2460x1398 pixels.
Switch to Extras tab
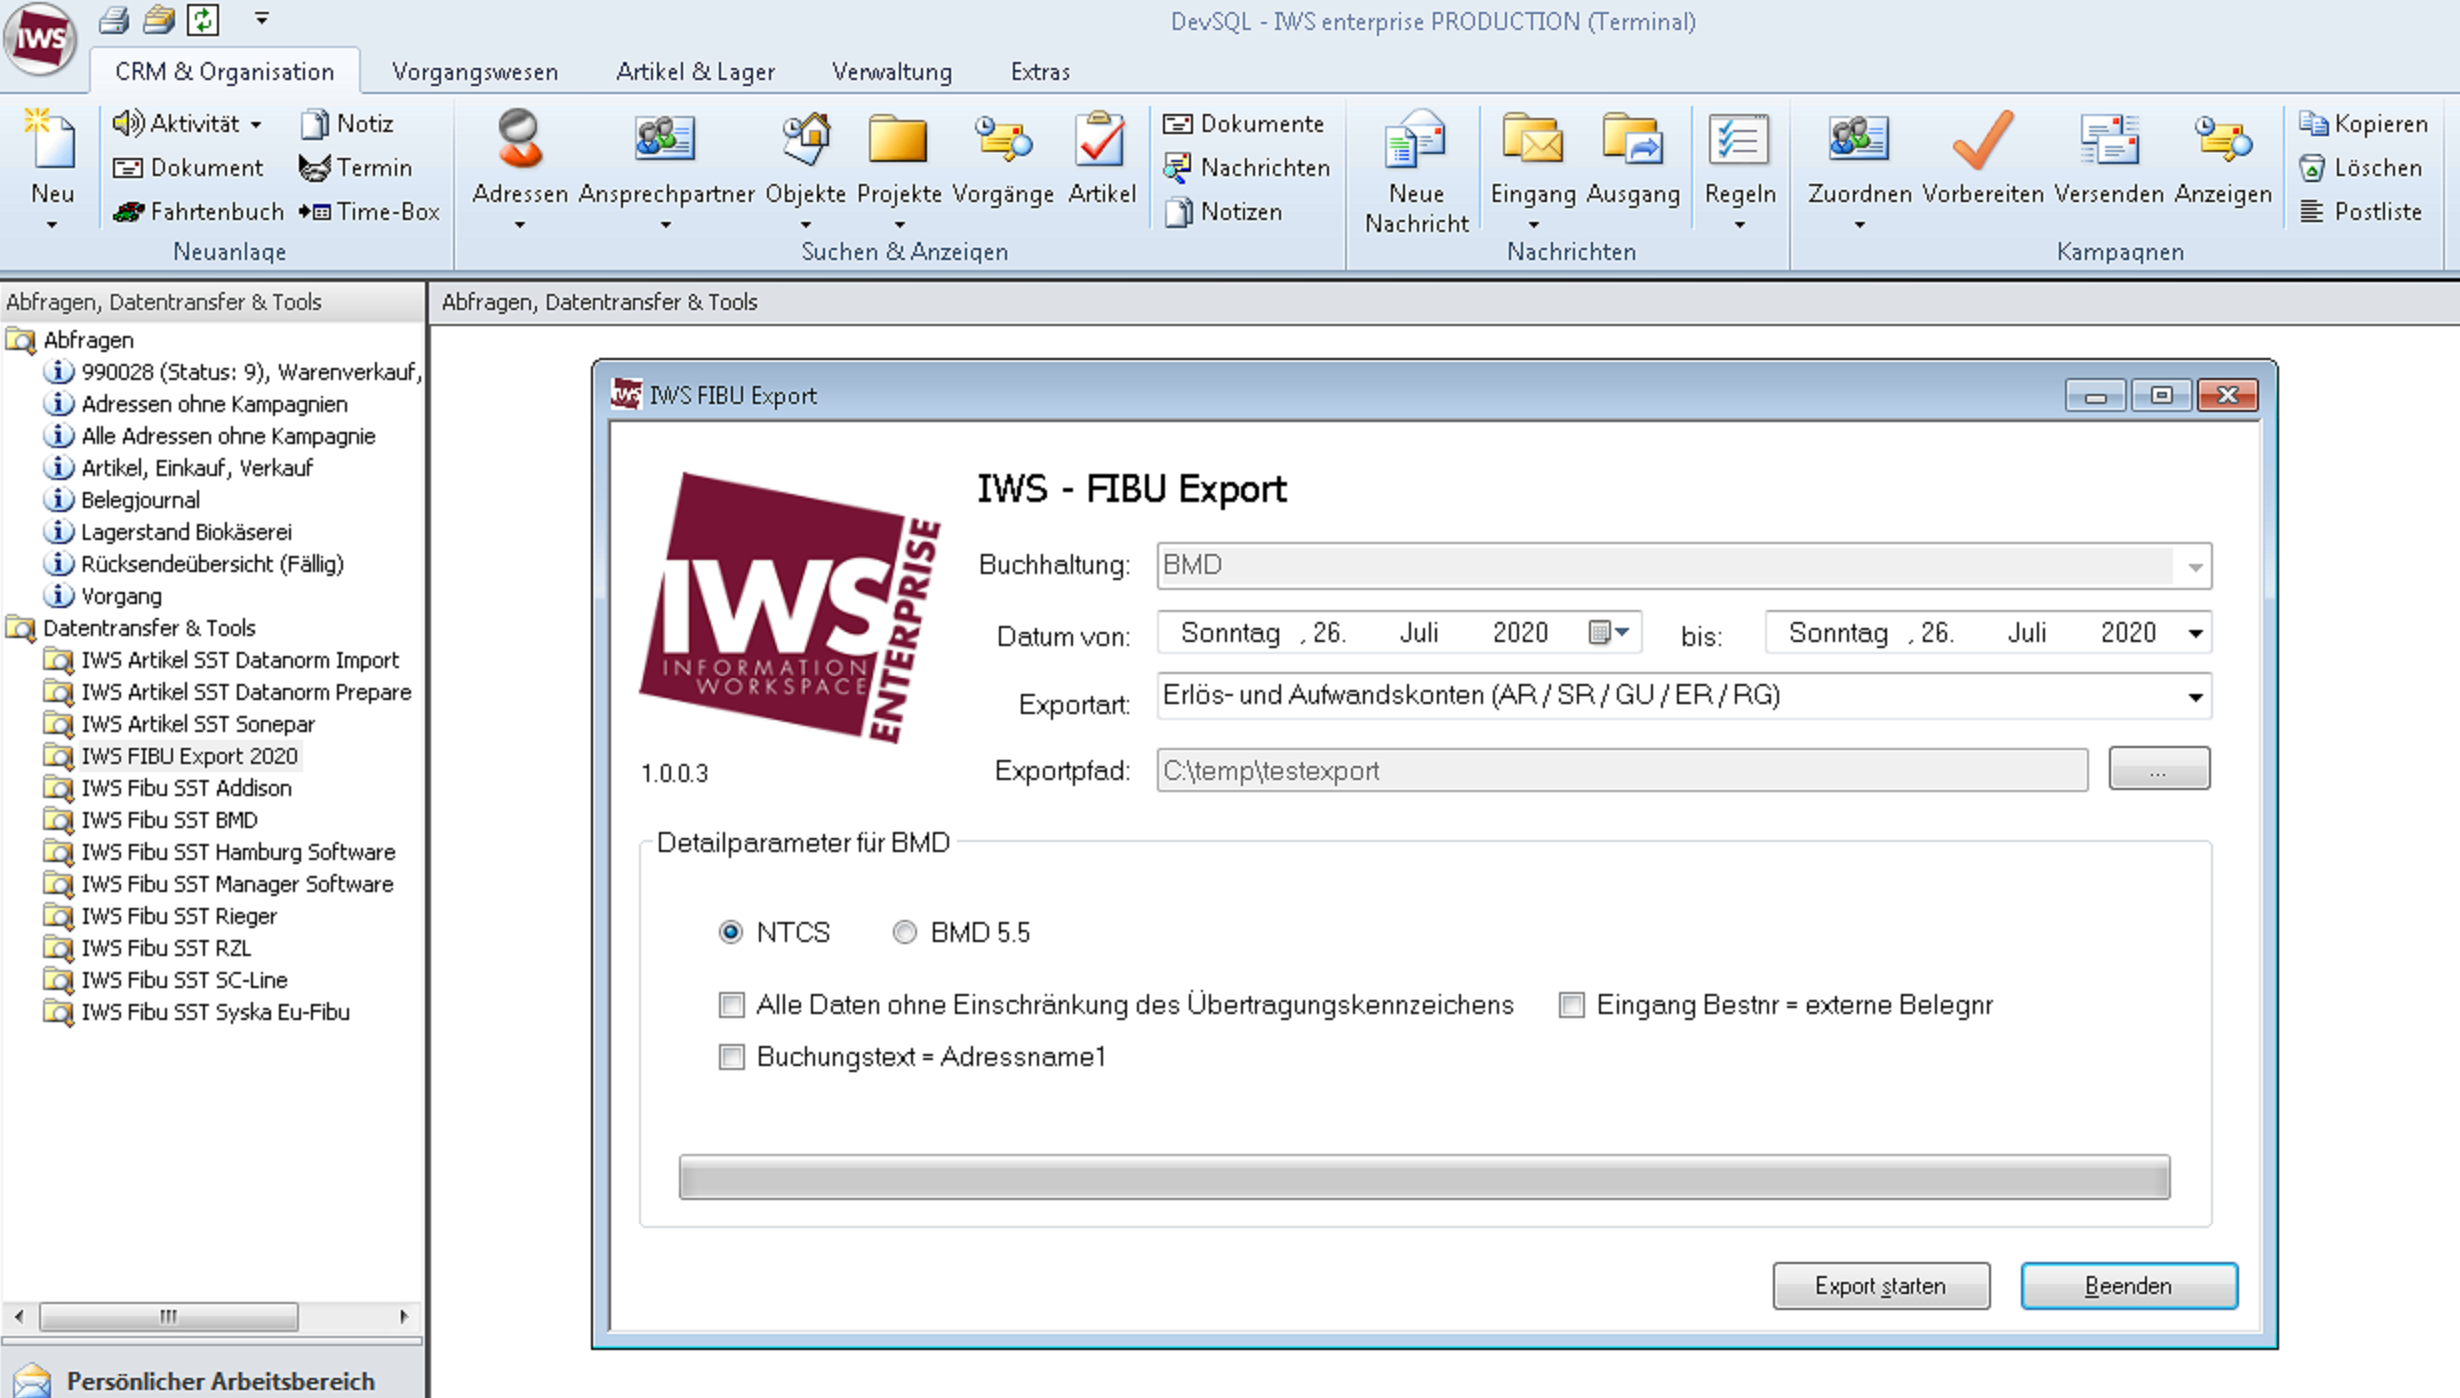pos(1040,72)
